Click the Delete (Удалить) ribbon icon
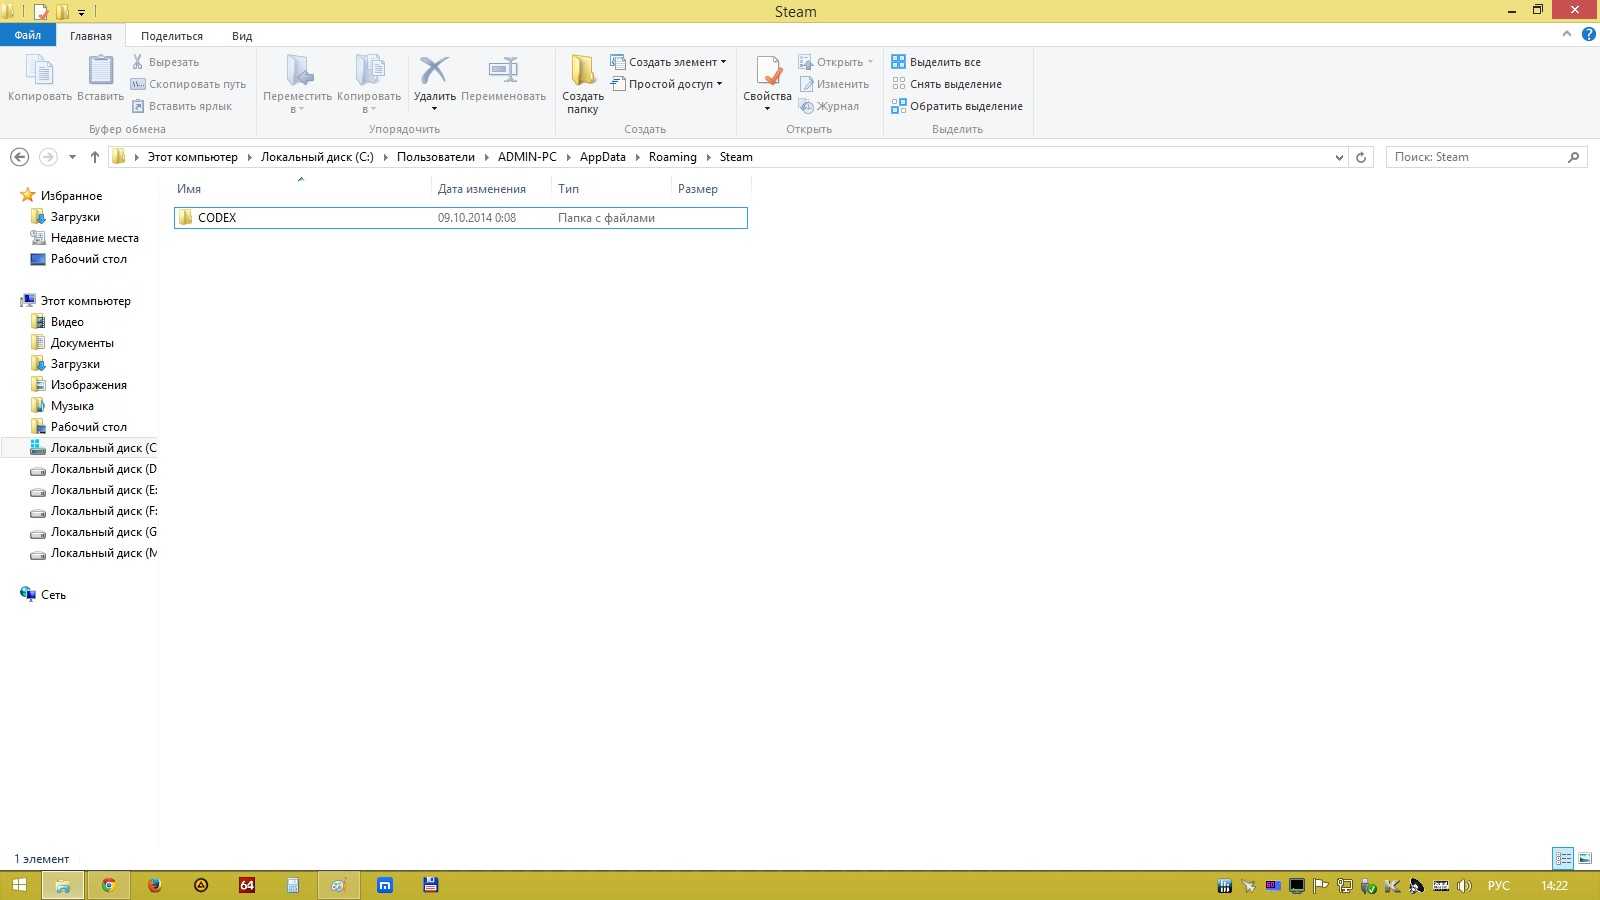This screenshot has width=1600, height=900. tap(434, 72)
